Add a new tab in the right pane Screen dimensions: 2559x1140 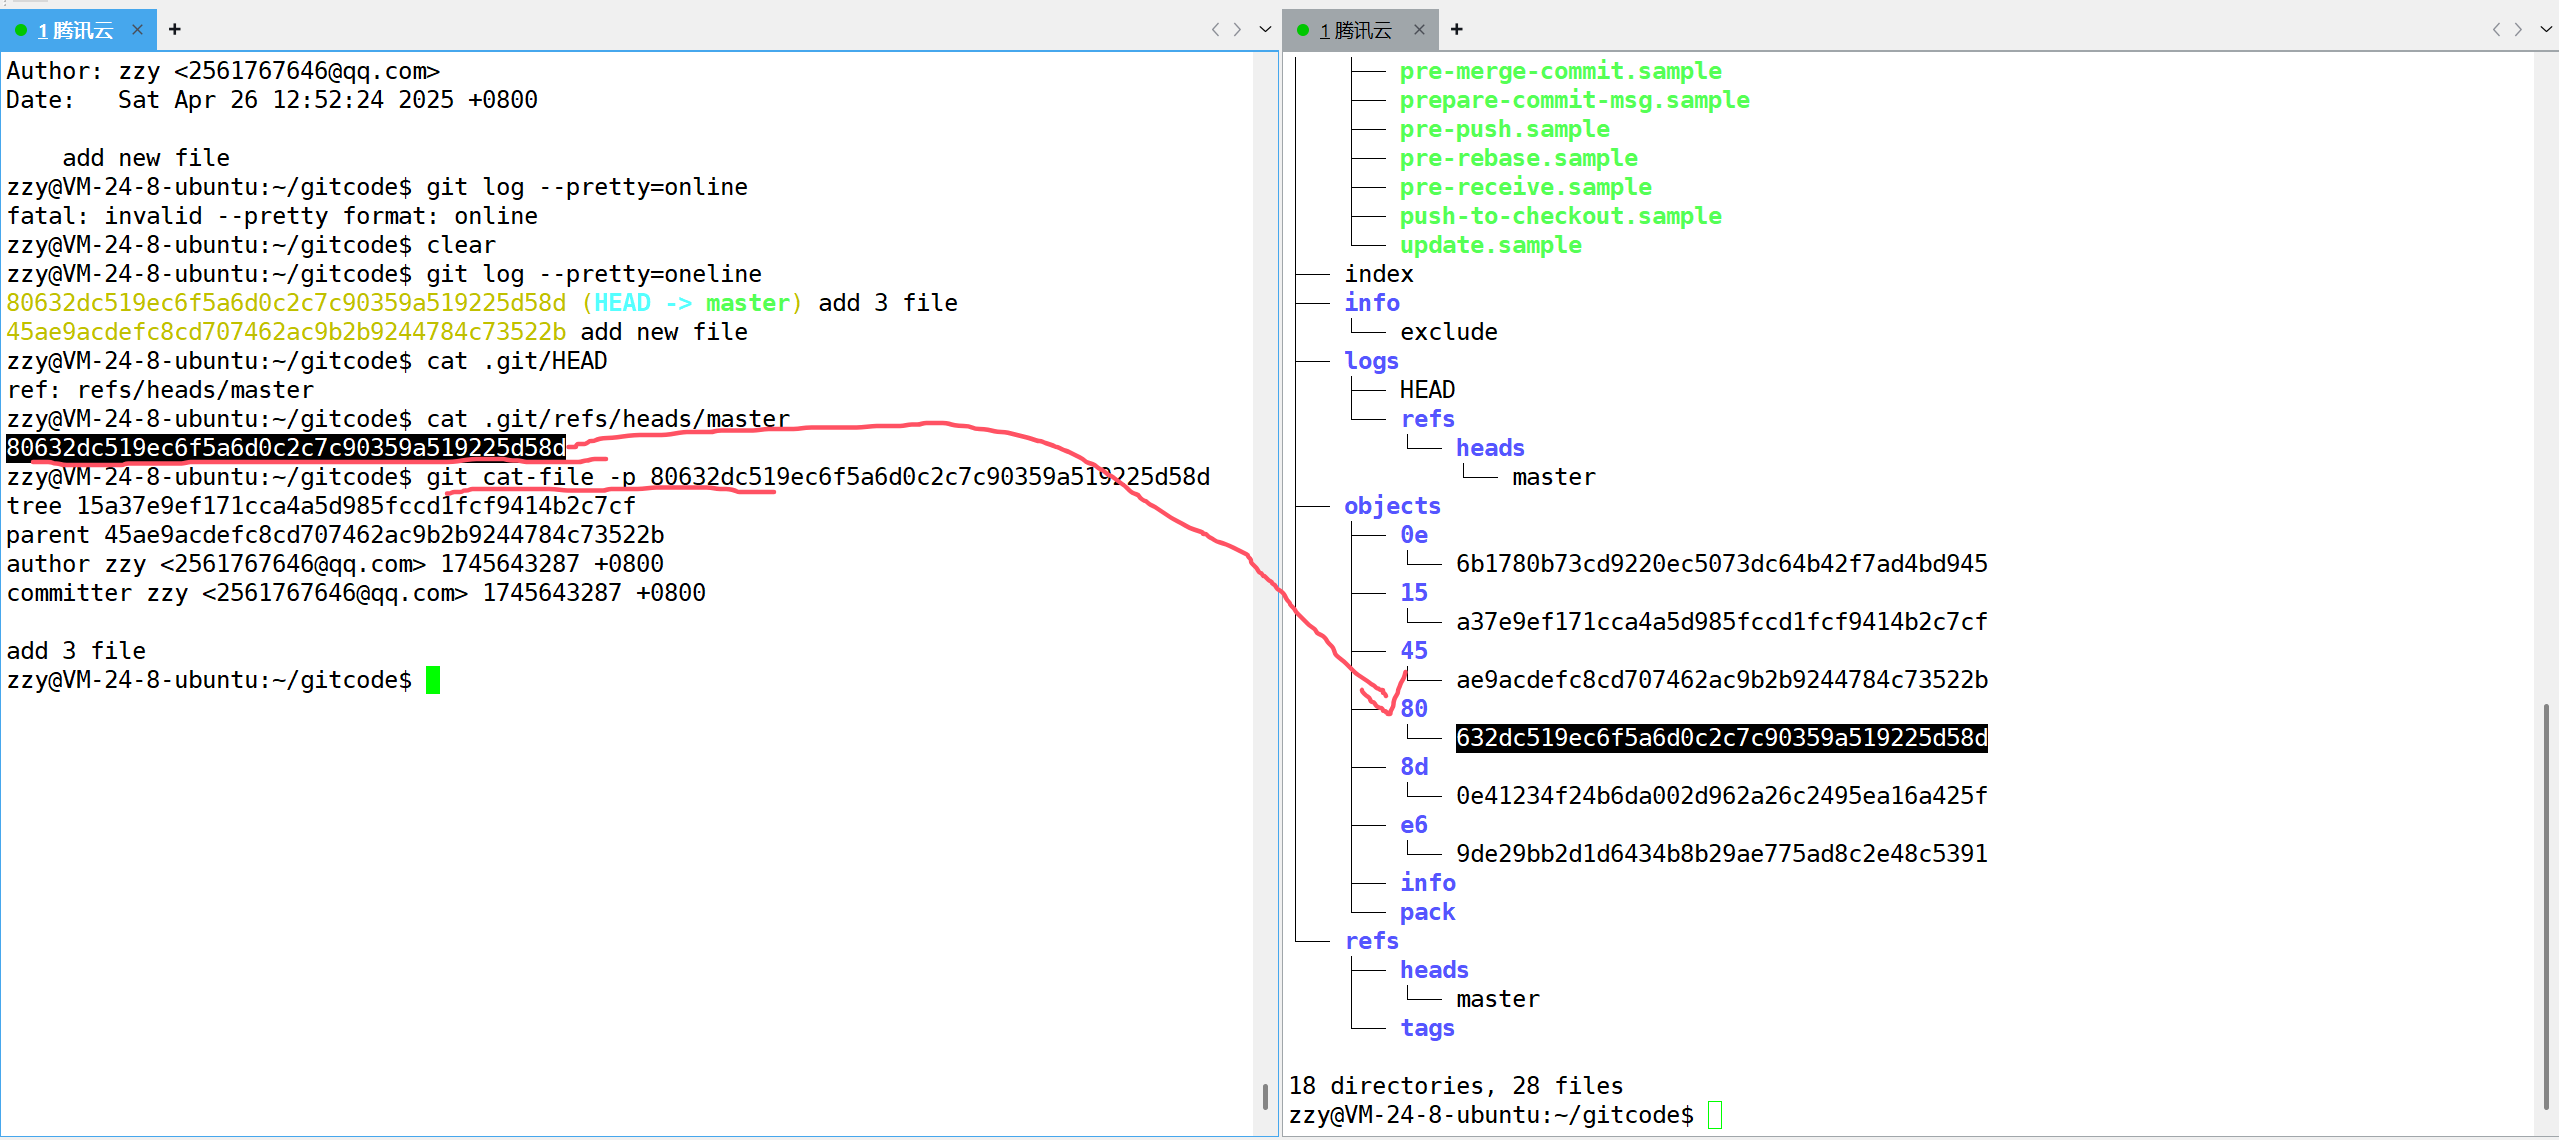click(x=1456, y=29)
